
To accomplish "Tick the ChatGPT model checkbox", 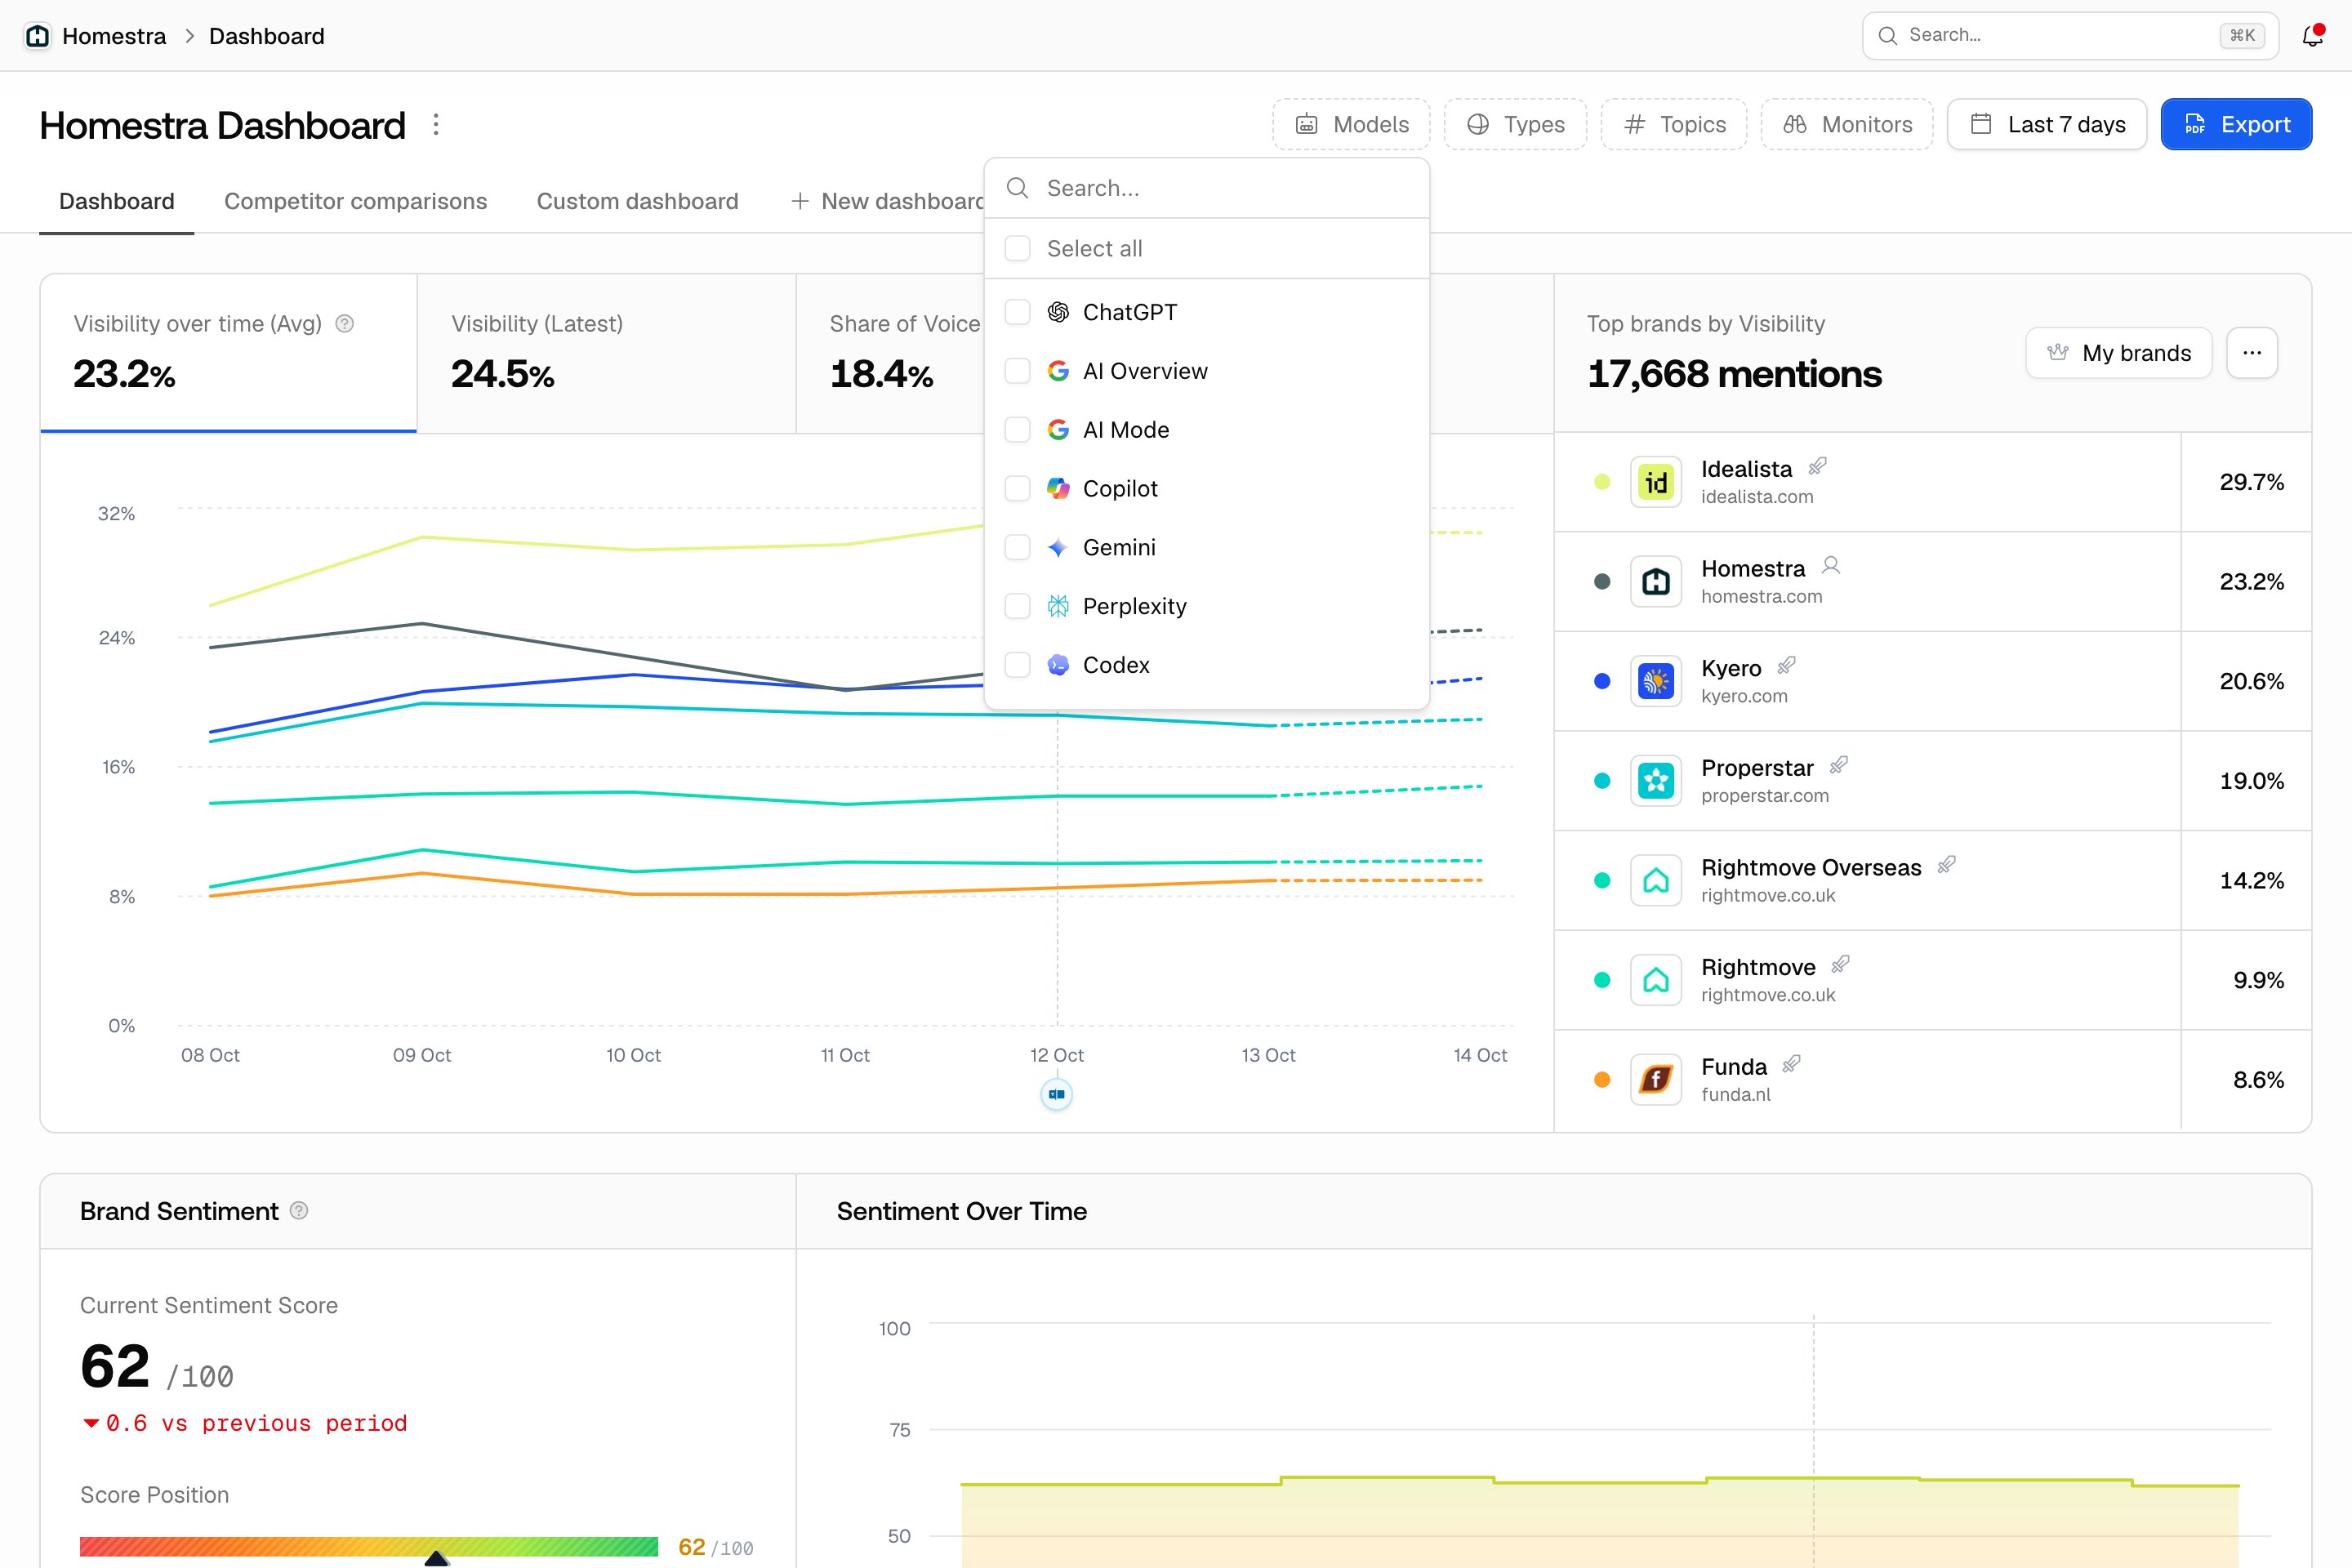I will point(1017,312).
